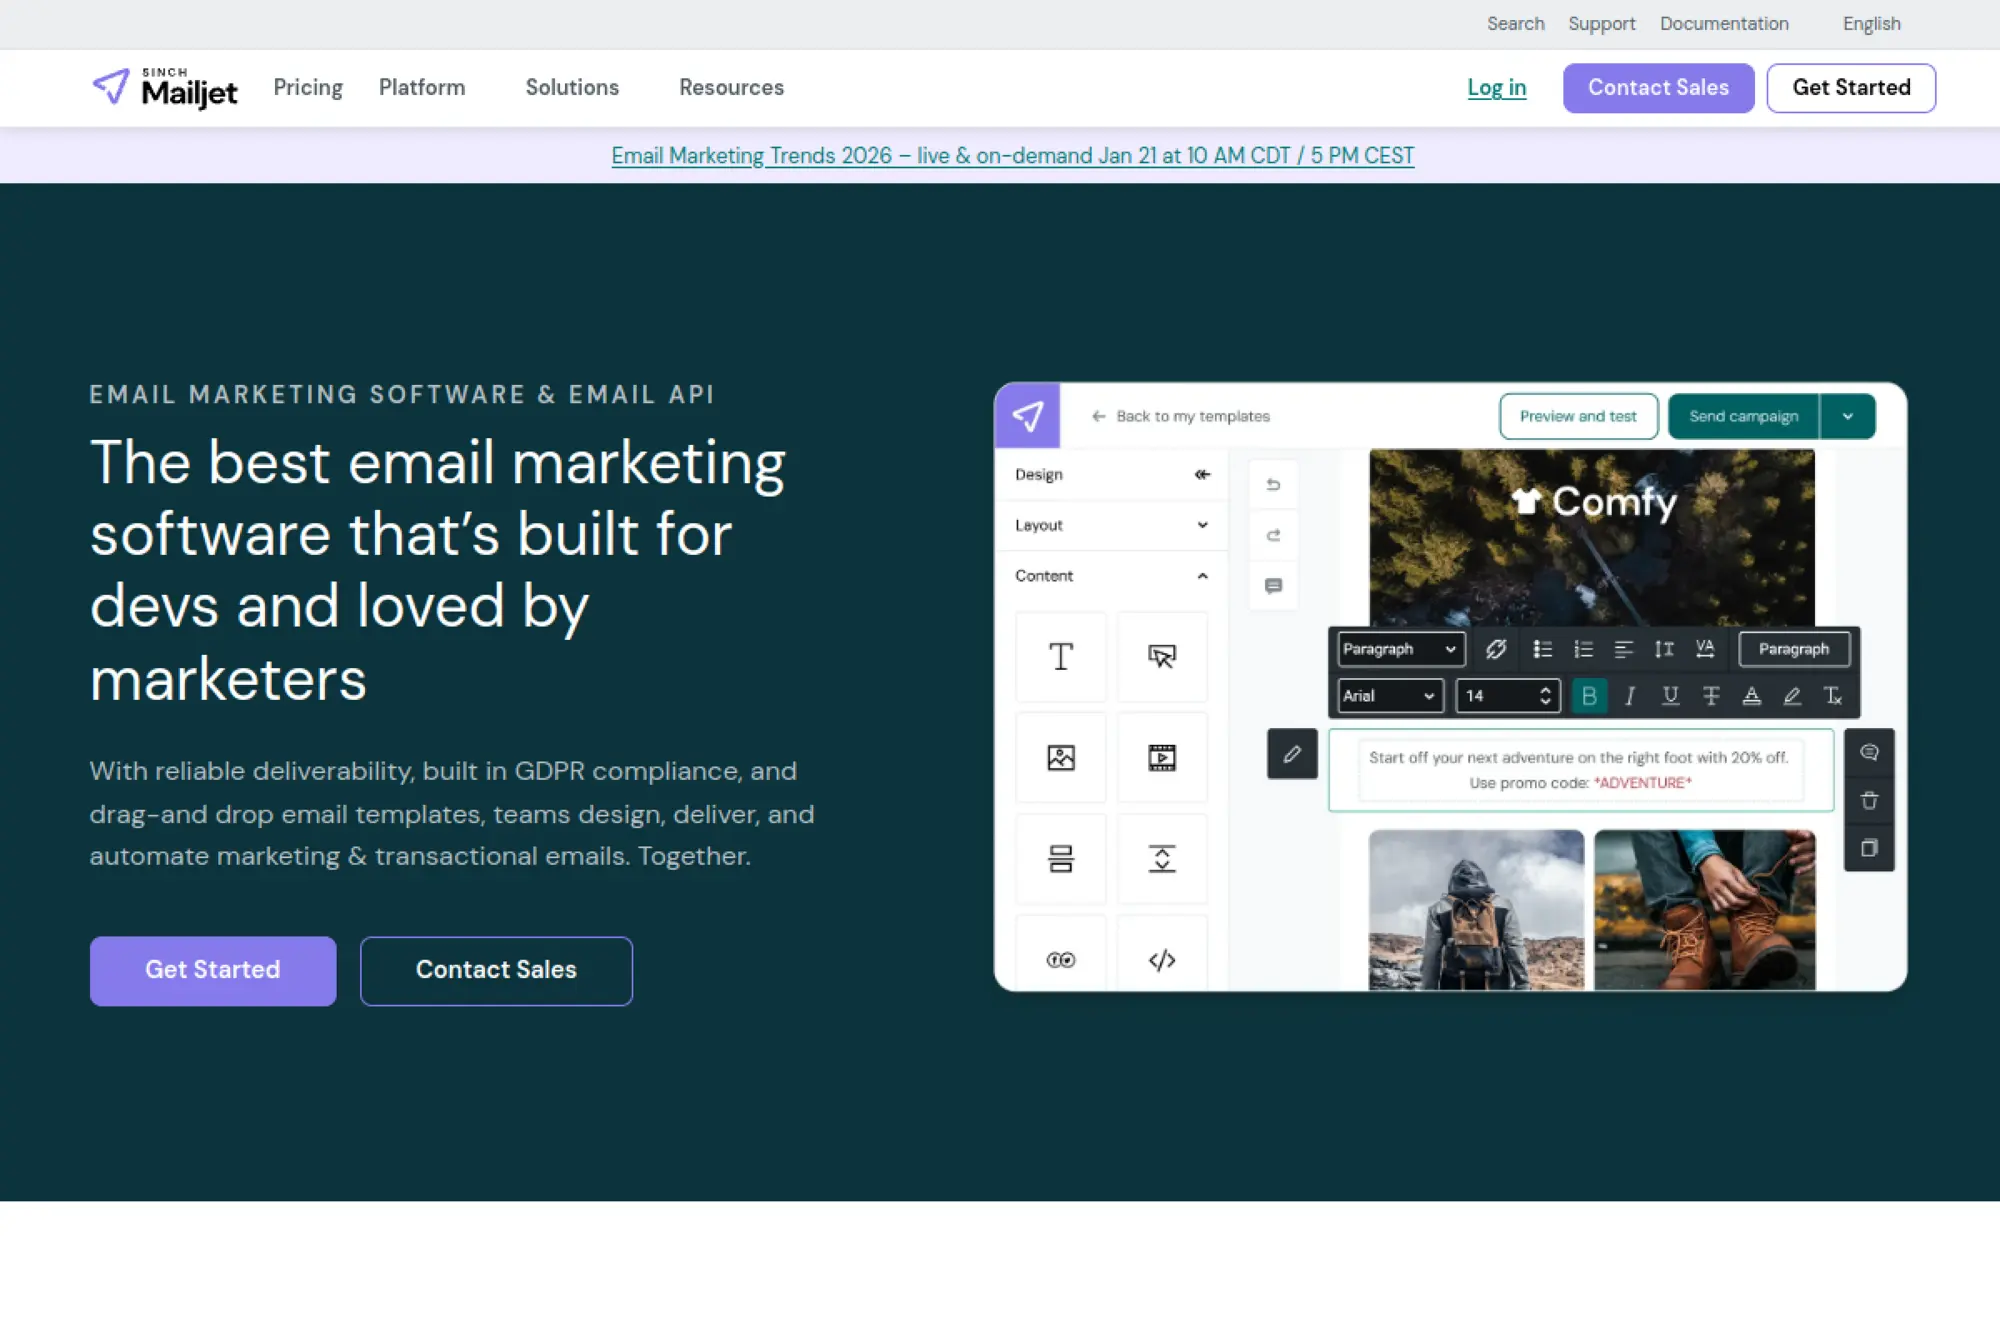Click the purple Get Started button
Screen dimensions: 2000x1333
(212, 970)
